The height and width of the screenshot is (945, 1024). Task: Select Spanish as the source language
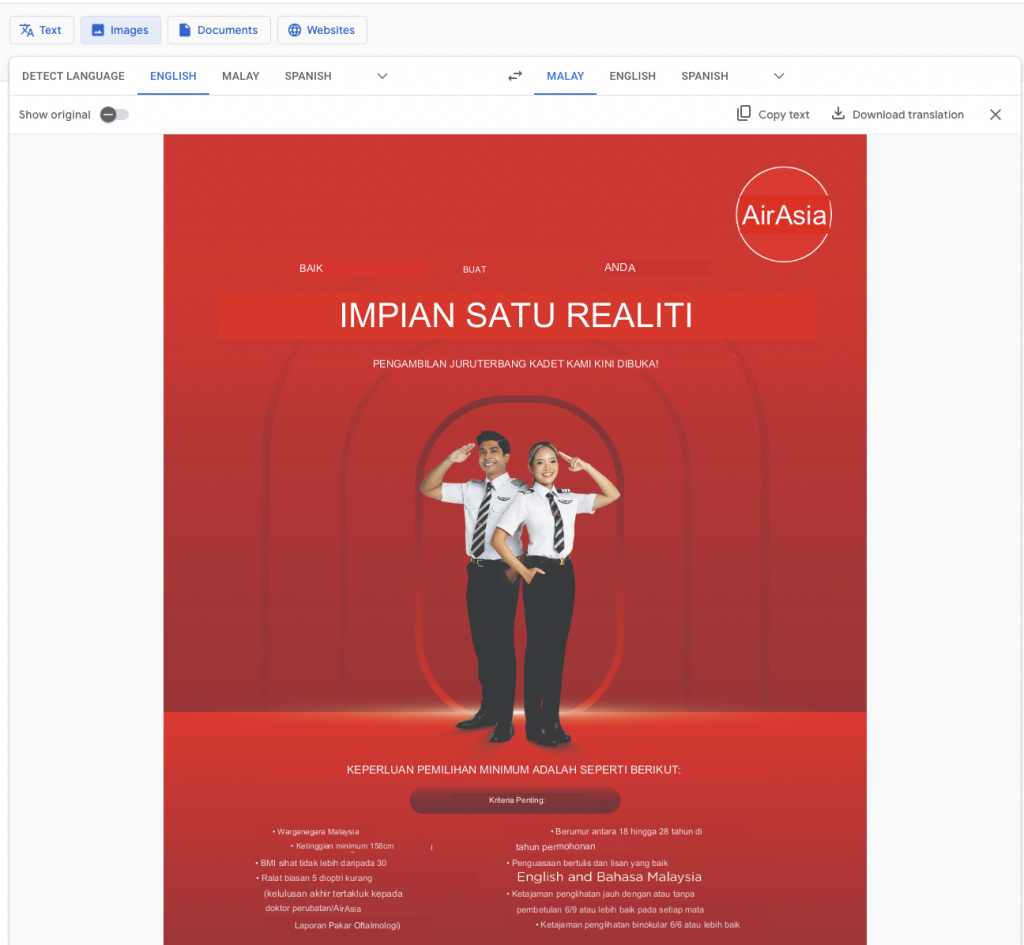(x=307, y=75)
